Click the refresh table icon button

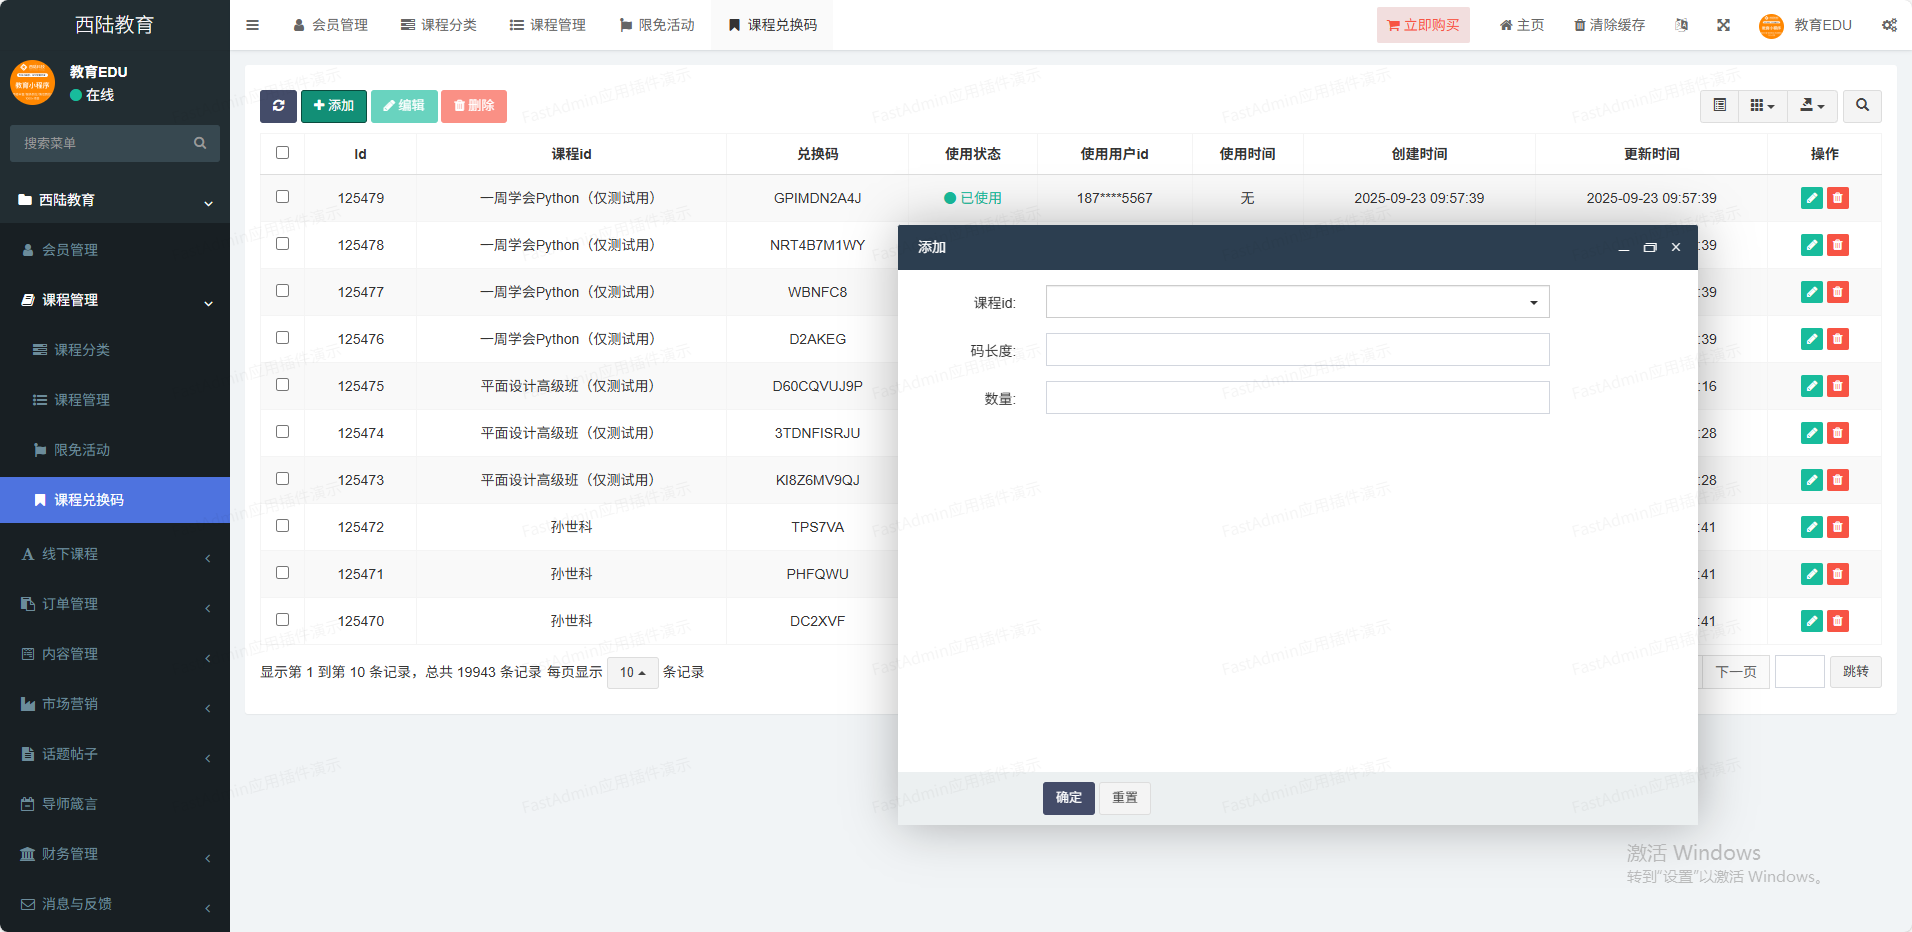[x=278, y=106]
